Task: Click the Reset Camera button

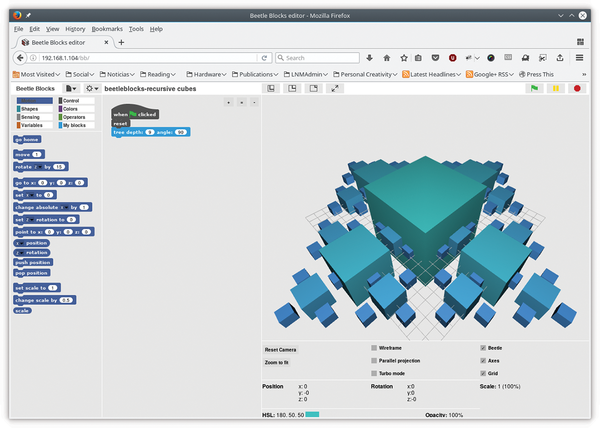Action: coord(280,349)
